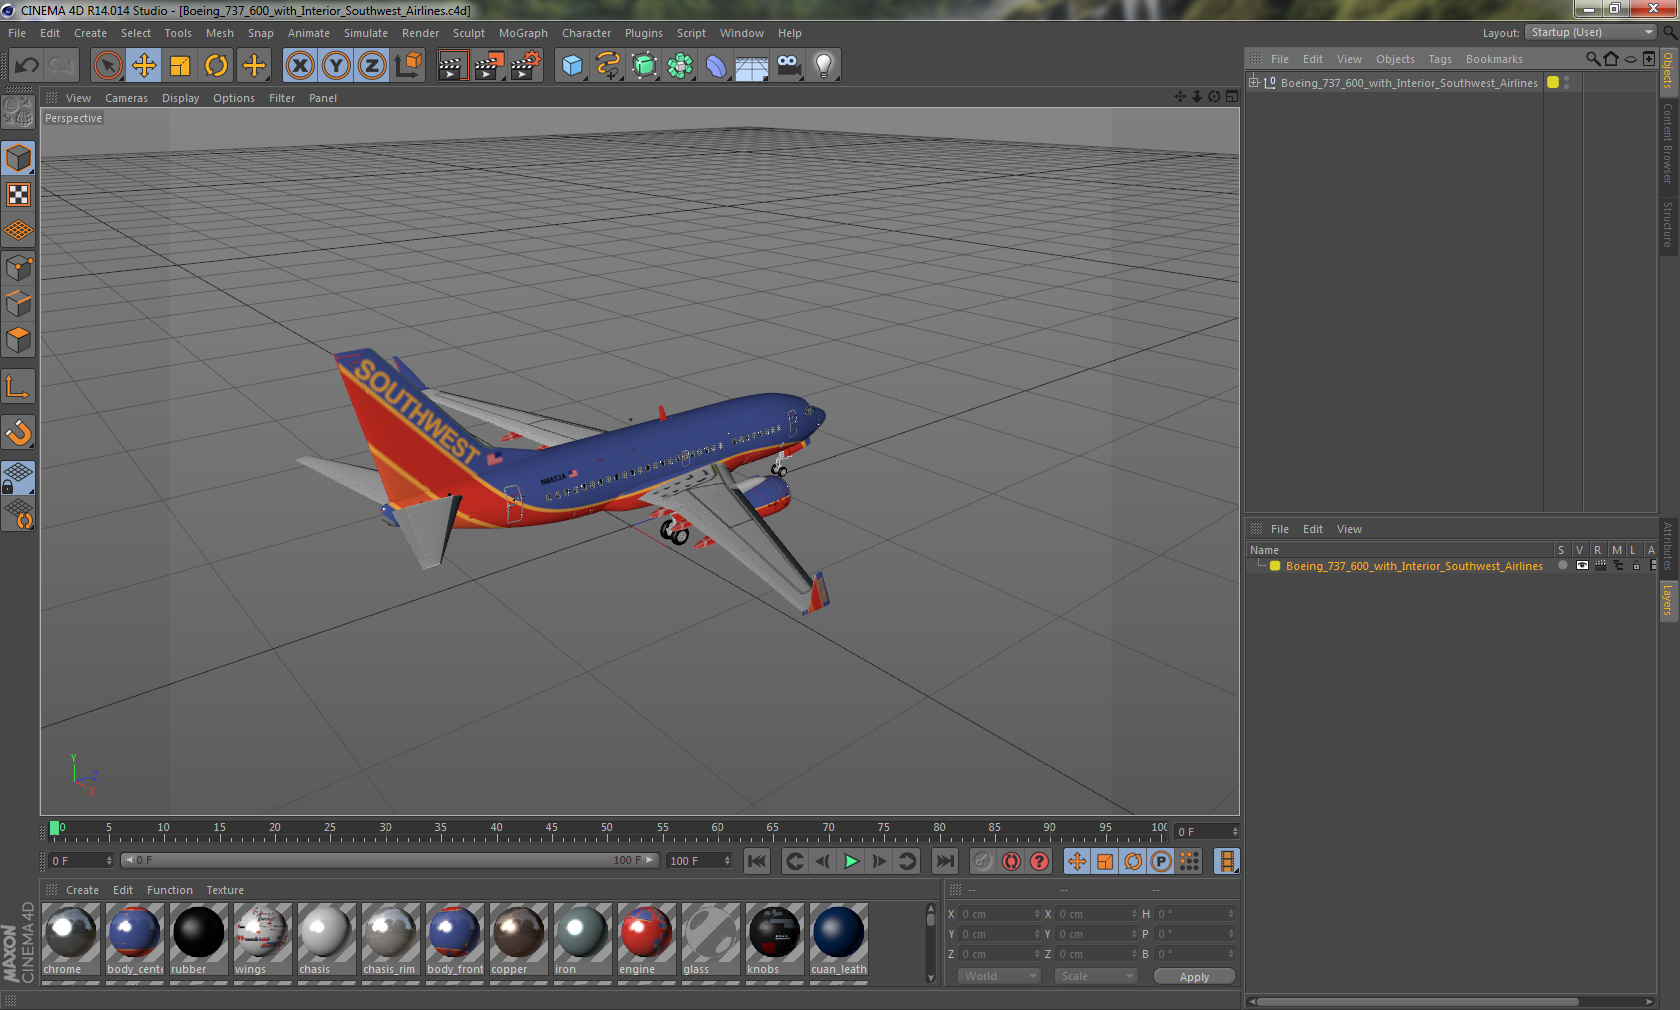Switch to Polygons mode
Viewport: 1680px width, 1010px height.
(18, 340)
